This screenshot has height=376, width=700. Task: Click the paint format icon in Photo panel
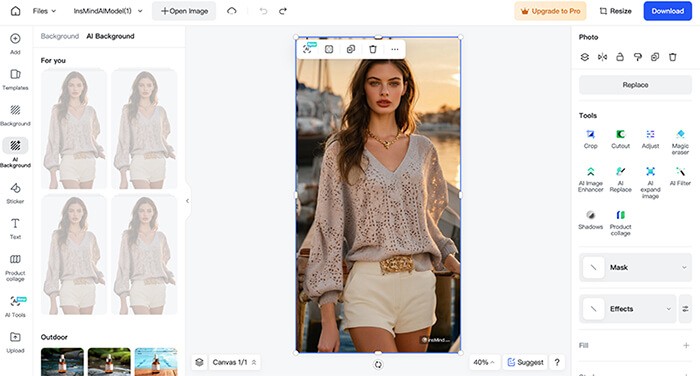[x=638, y=57]
